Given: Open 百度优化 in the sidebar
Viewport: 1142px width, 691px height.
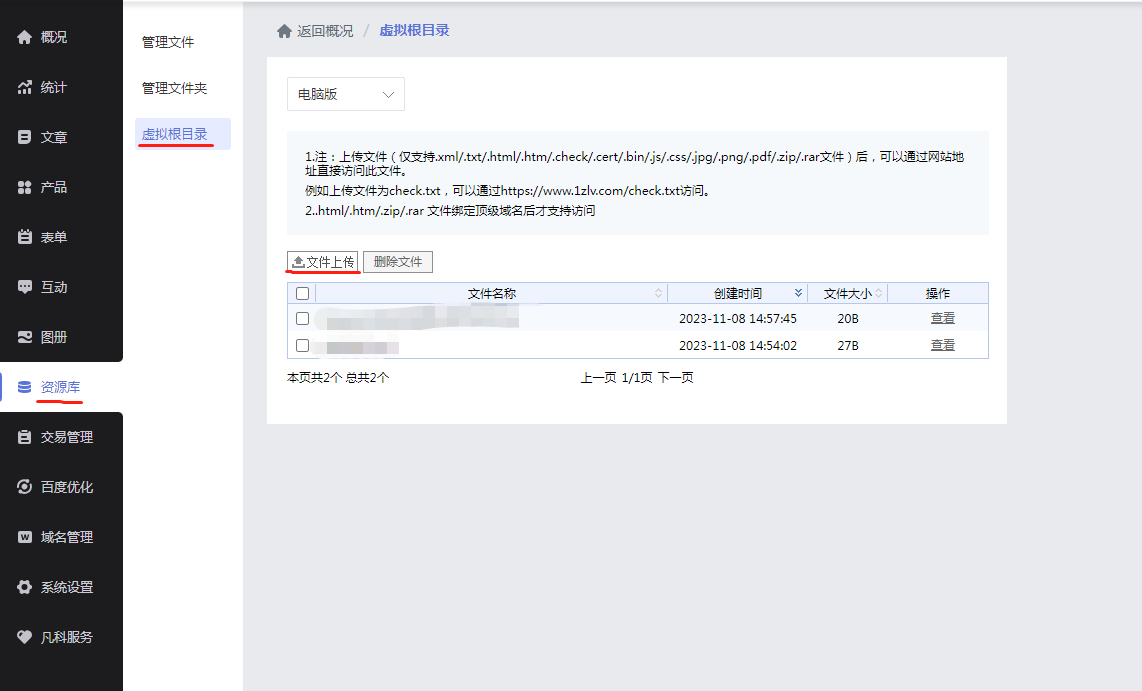Looking at the screenshot, I should pos(67,487).
